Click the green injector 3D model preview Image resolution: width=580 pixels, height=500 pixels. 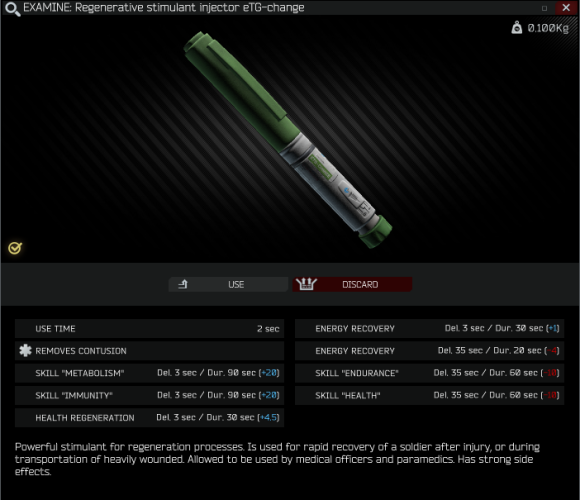click(x=288, y=140)
